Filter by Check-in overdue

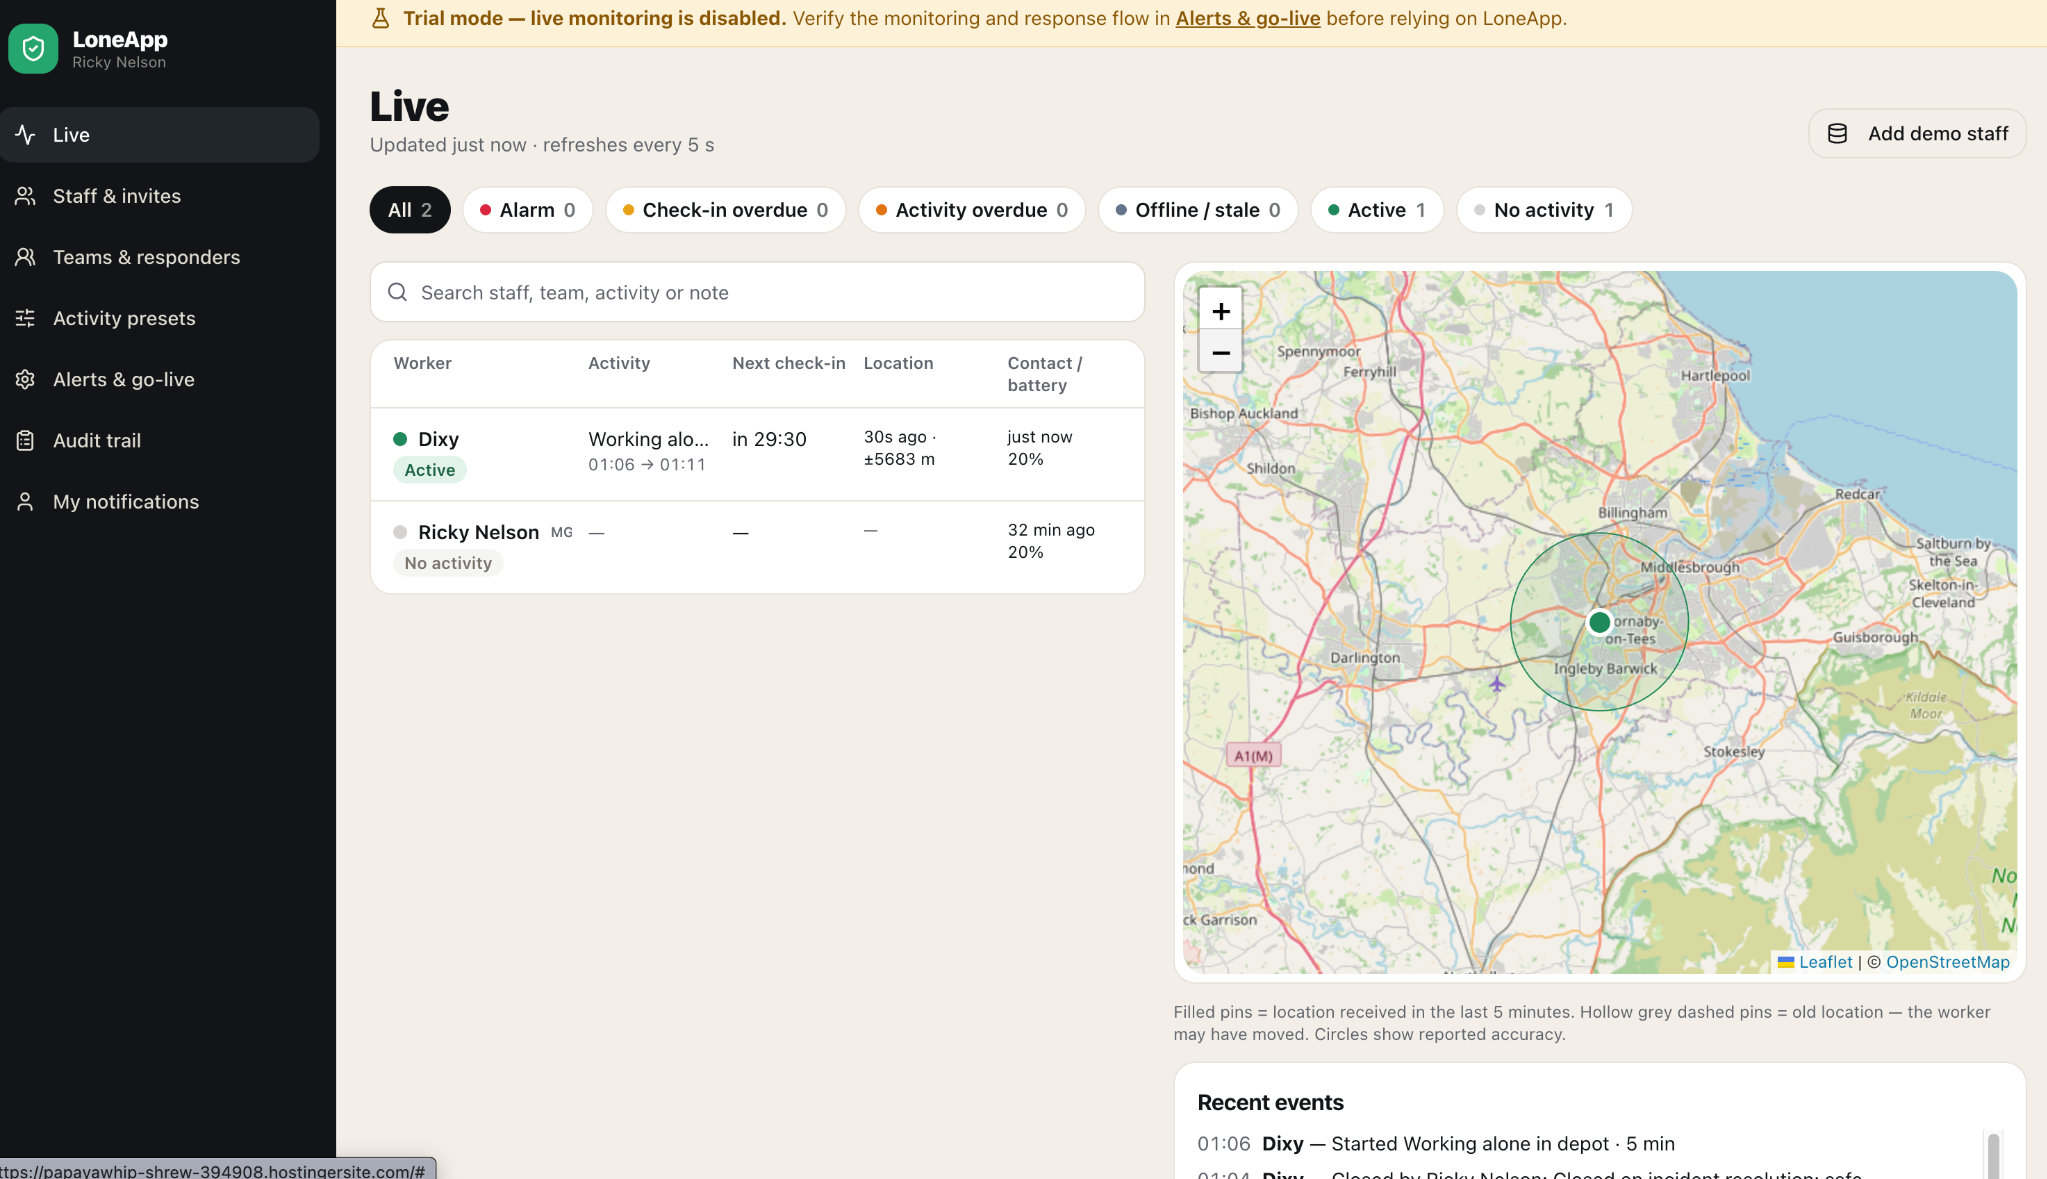click(726, 210)
